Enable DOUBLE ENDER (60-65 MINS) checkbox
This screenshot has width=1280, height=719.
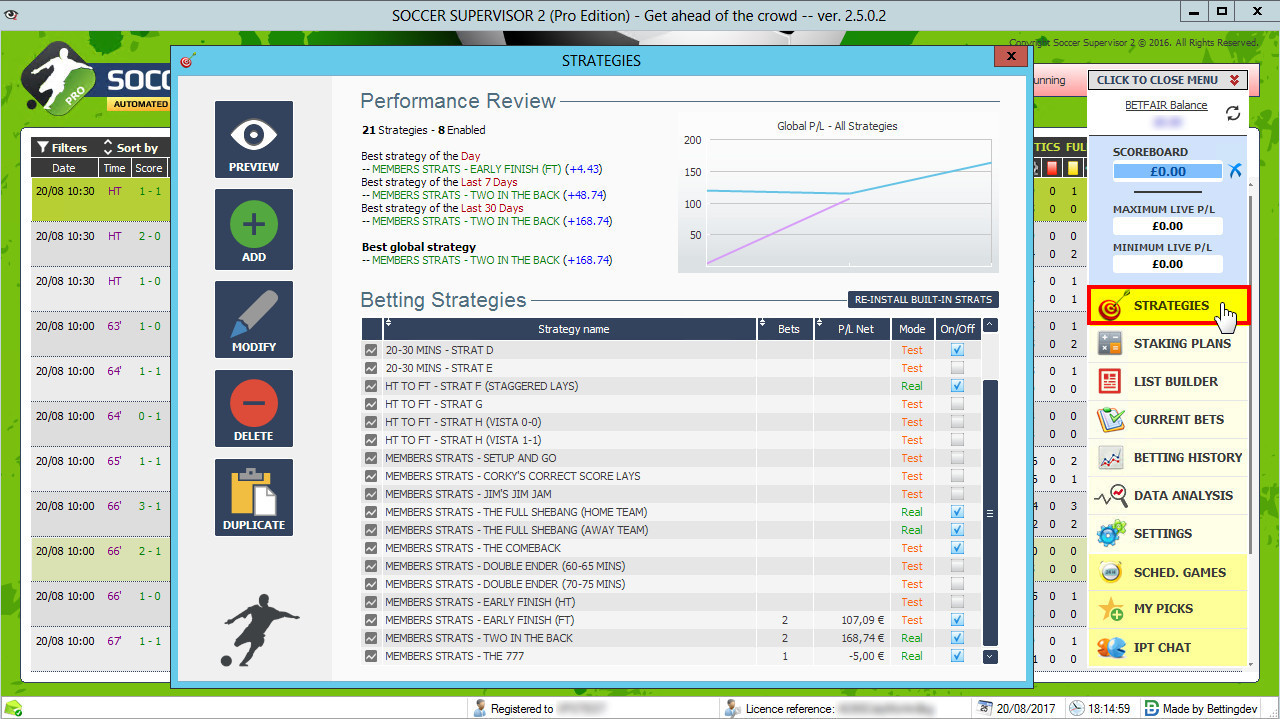(958, 566)
